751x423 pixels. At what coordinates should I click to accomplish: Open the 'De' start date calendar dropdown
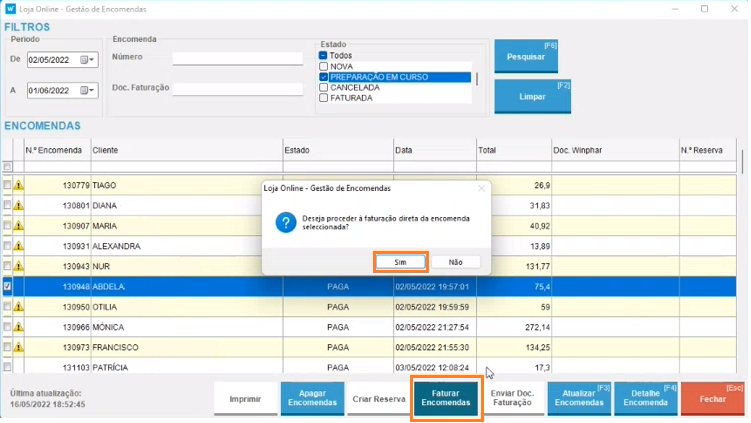pyautogui.click(x=88, y=60)
